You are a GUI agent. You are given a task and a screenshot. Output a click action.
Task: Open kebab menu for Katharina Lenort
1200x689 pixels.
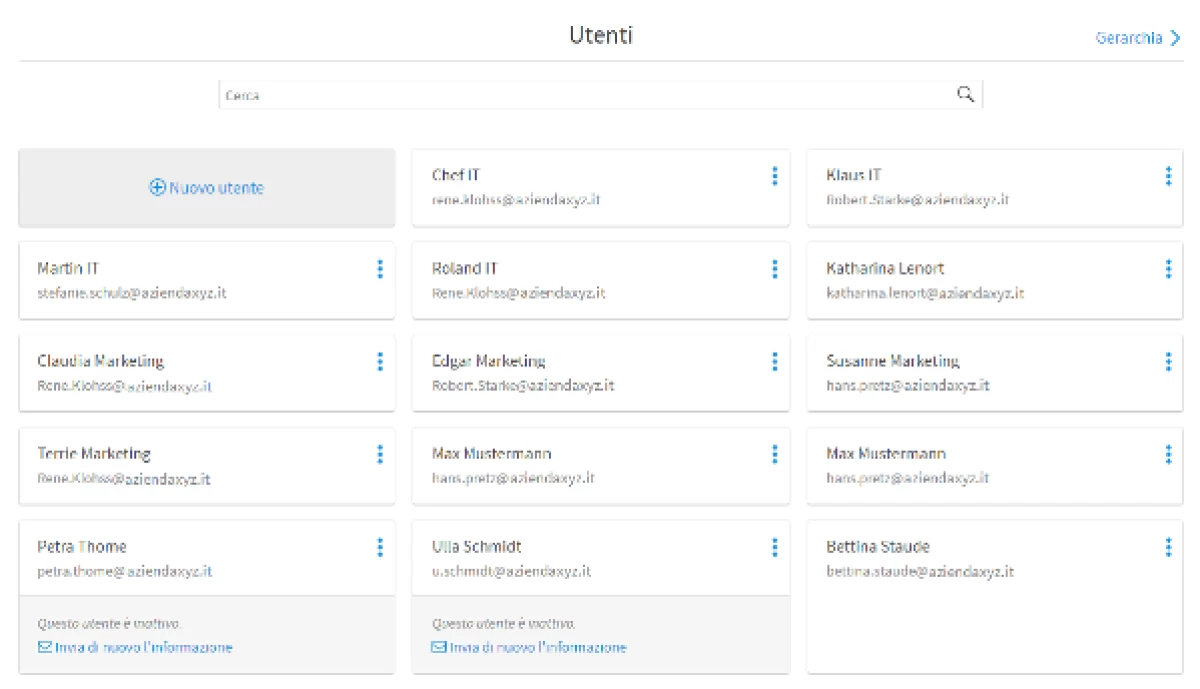click(x=1168, y=269)
